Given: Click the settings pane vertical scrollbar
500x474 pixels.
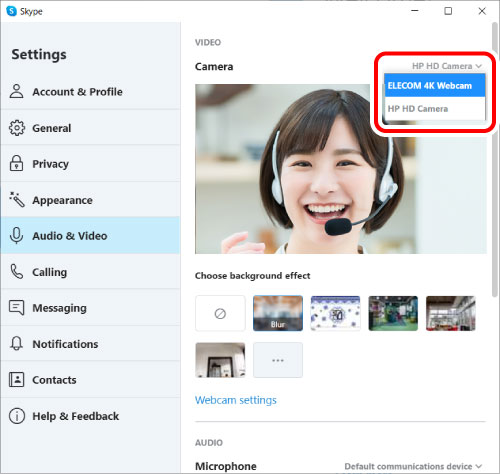Looking at the screenshot, I should pyautogui.click(x=495, y=160).
